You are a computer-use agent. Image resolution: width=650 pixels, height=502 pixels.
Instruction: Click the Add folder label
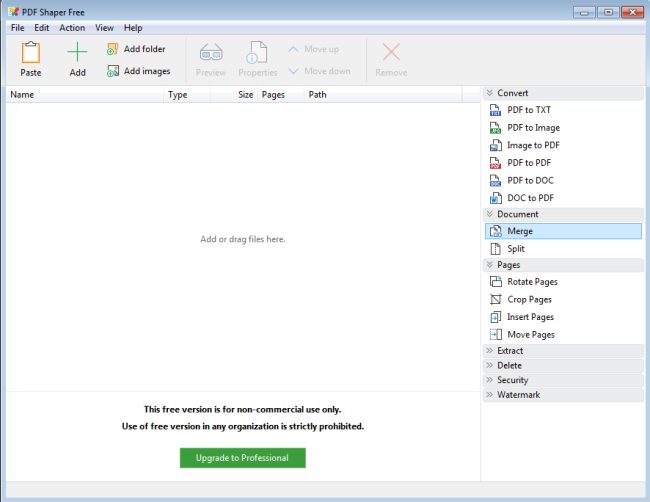[144, 49]
